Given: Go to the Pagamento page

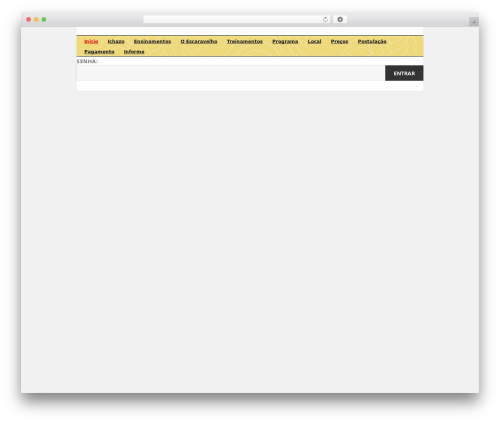Looking at the screenshot, I should (x=99, y=52).
